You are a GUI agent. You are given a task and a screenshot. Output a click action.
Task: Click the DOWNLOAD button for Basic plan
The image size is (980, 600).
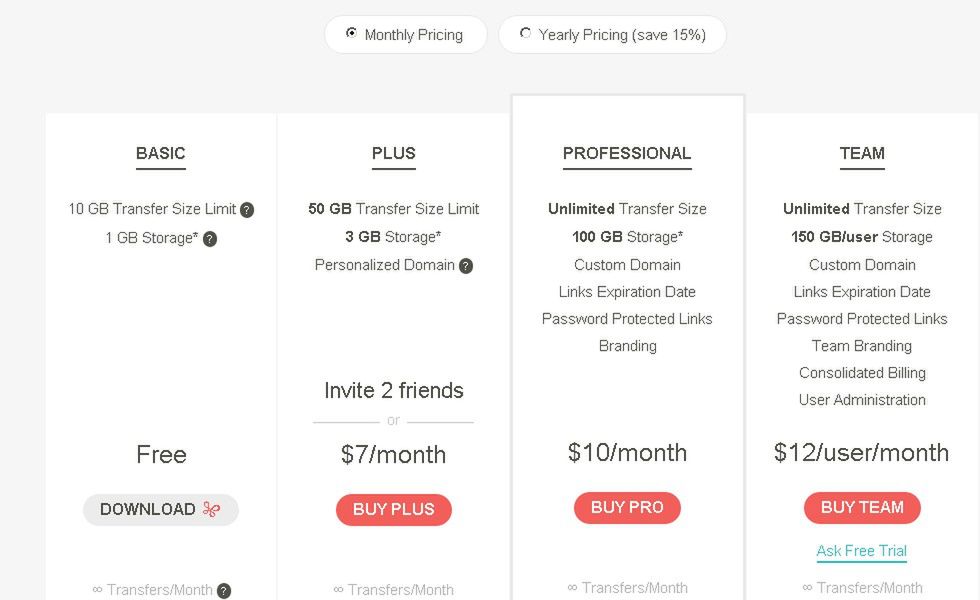click(161, 509)
